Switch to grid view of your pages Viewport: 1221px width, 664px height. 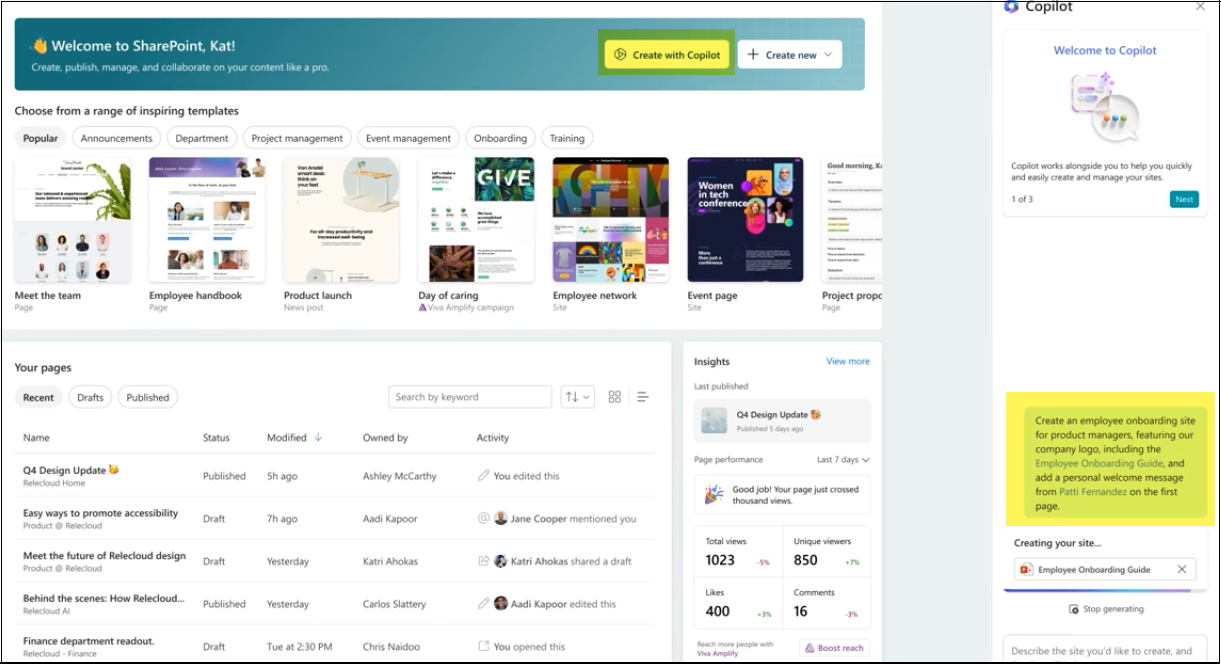coord(614,396)
